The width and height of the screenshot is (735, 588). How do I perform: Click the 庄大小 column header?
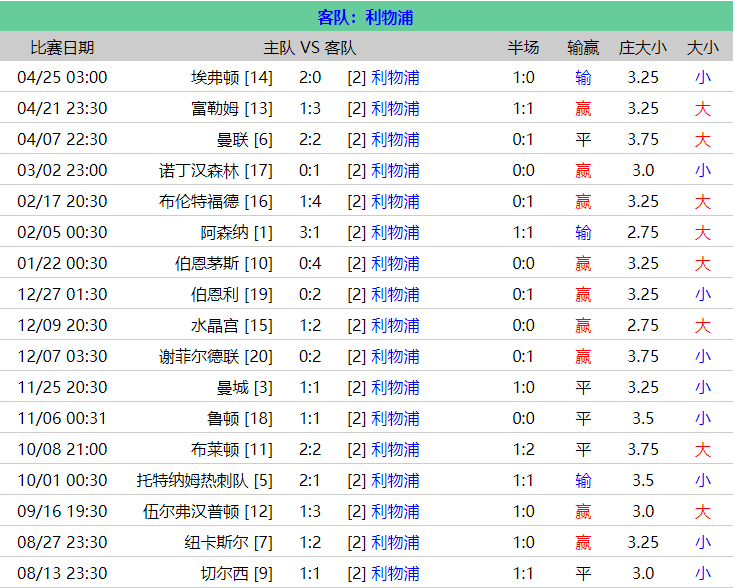click(643, 47)
